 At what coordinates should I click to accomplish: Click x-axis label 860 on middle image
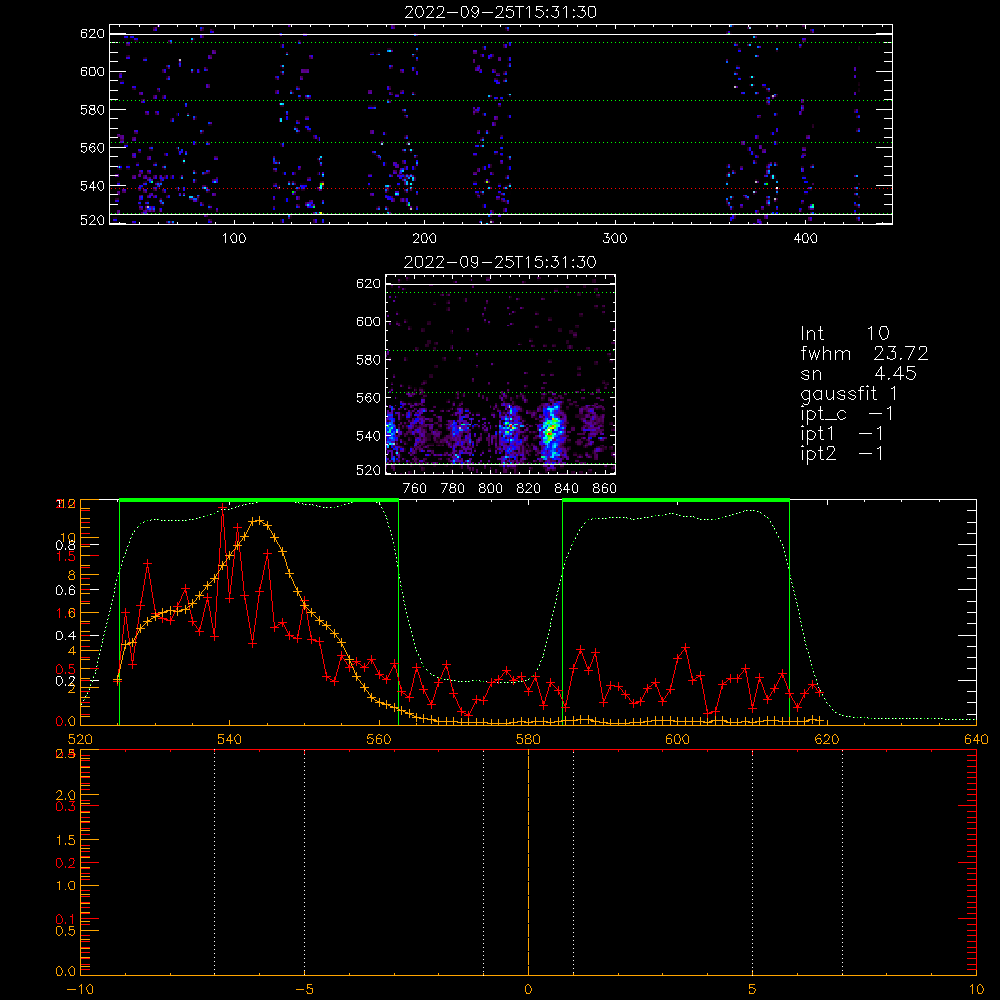click(x=605, y=489)
